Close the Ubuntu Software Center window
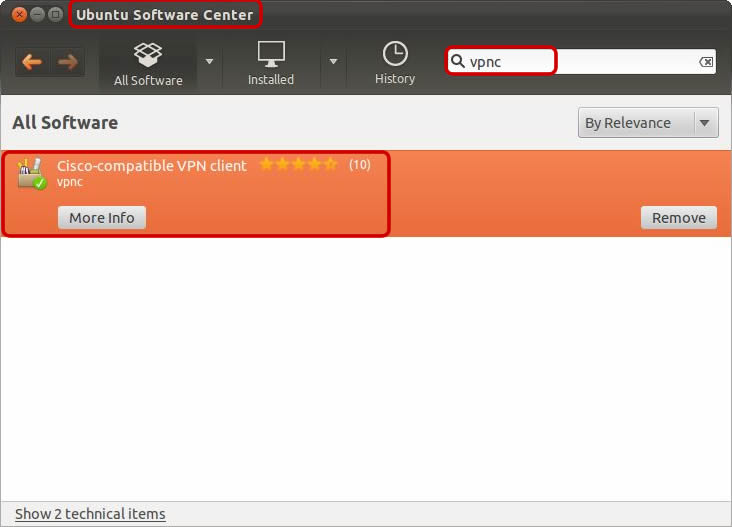The height and width of the screenshot is (527, 732). pyautogui.click(x=19, y=14)
